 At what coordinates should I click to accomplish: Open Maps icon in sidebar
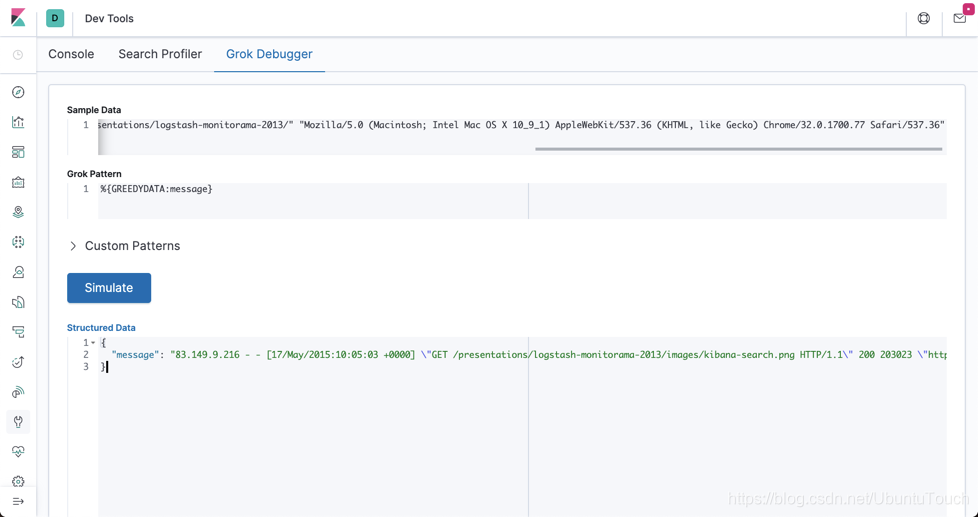pyautogui.click(x=18, y=212)
